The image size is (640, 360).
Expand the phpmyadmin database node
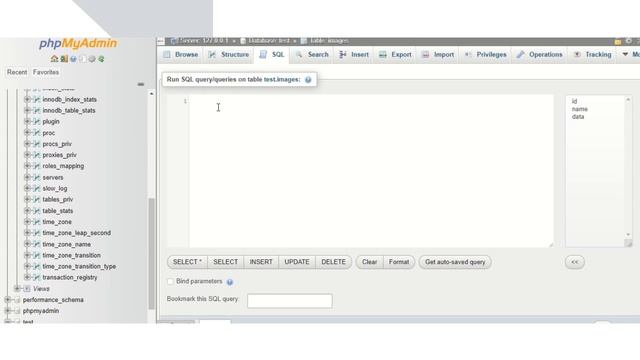click(7, 311)
